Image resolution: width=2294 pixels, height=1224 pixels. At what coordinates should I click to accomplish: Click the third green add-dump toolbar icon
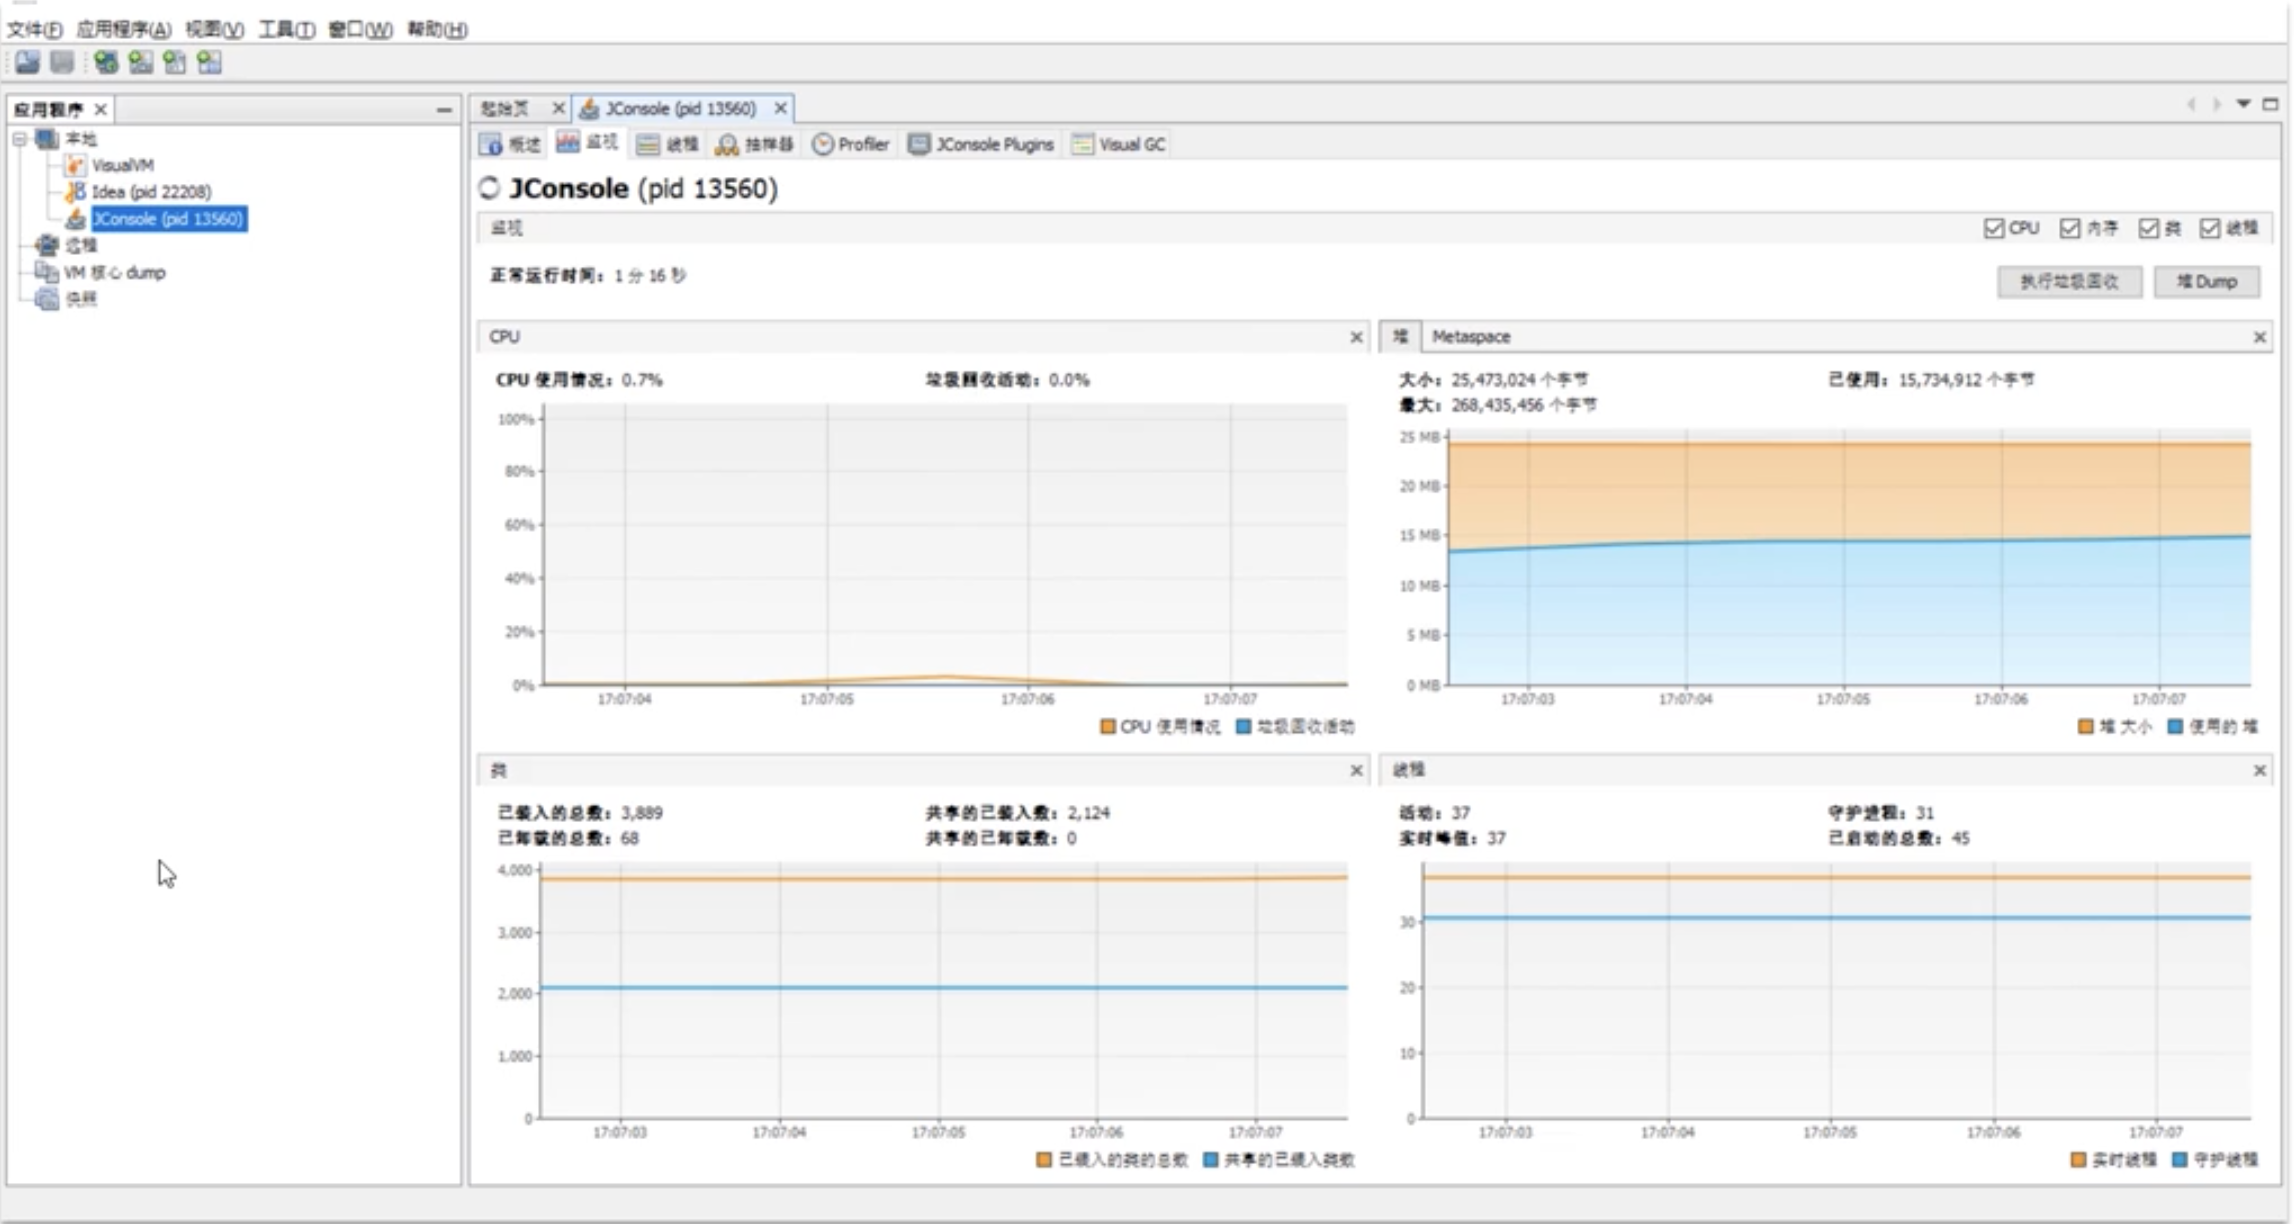[x=174, y=62]
